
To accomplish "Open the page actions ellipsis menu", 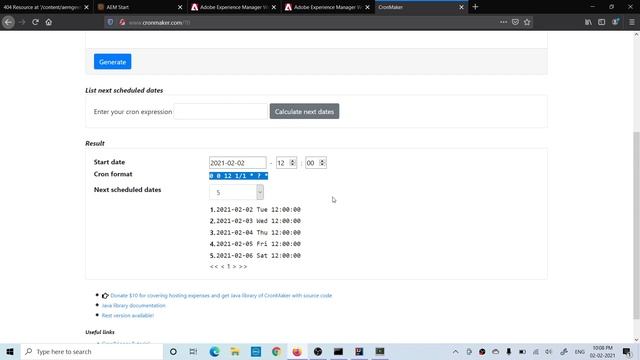I will [x=503, y=22].
